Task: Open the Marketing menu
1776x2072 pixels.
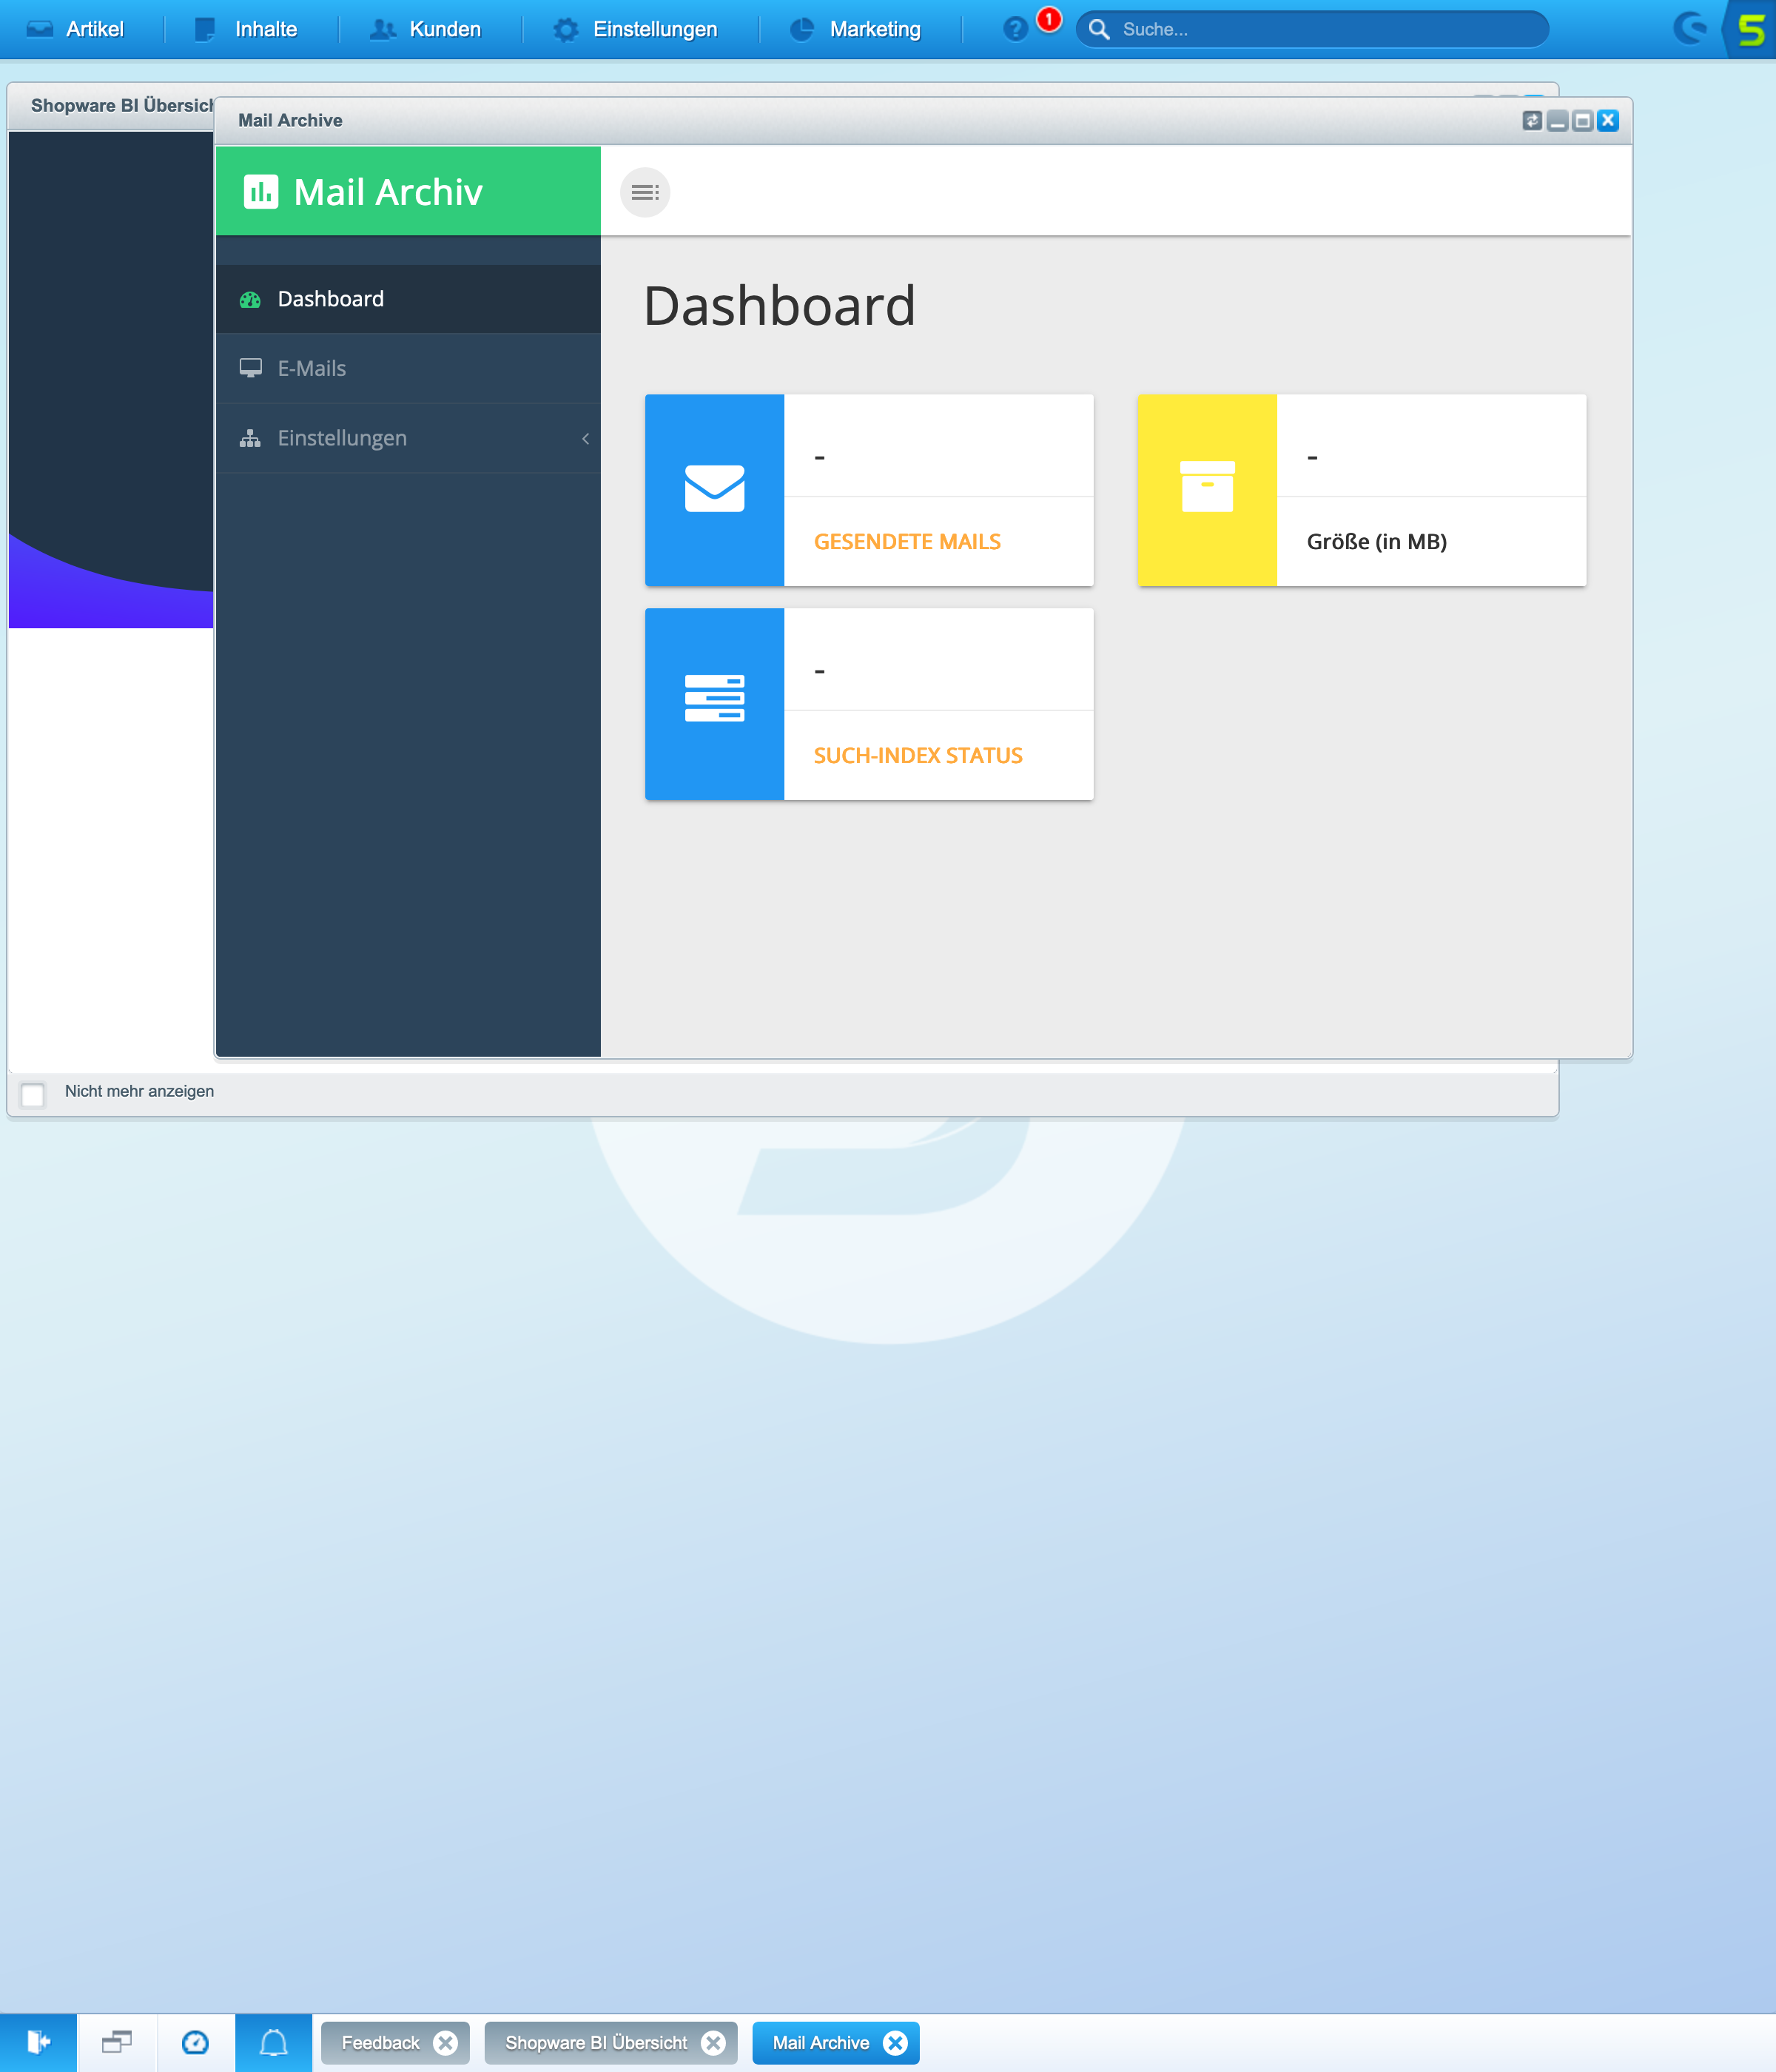Action: coord(856,29)
